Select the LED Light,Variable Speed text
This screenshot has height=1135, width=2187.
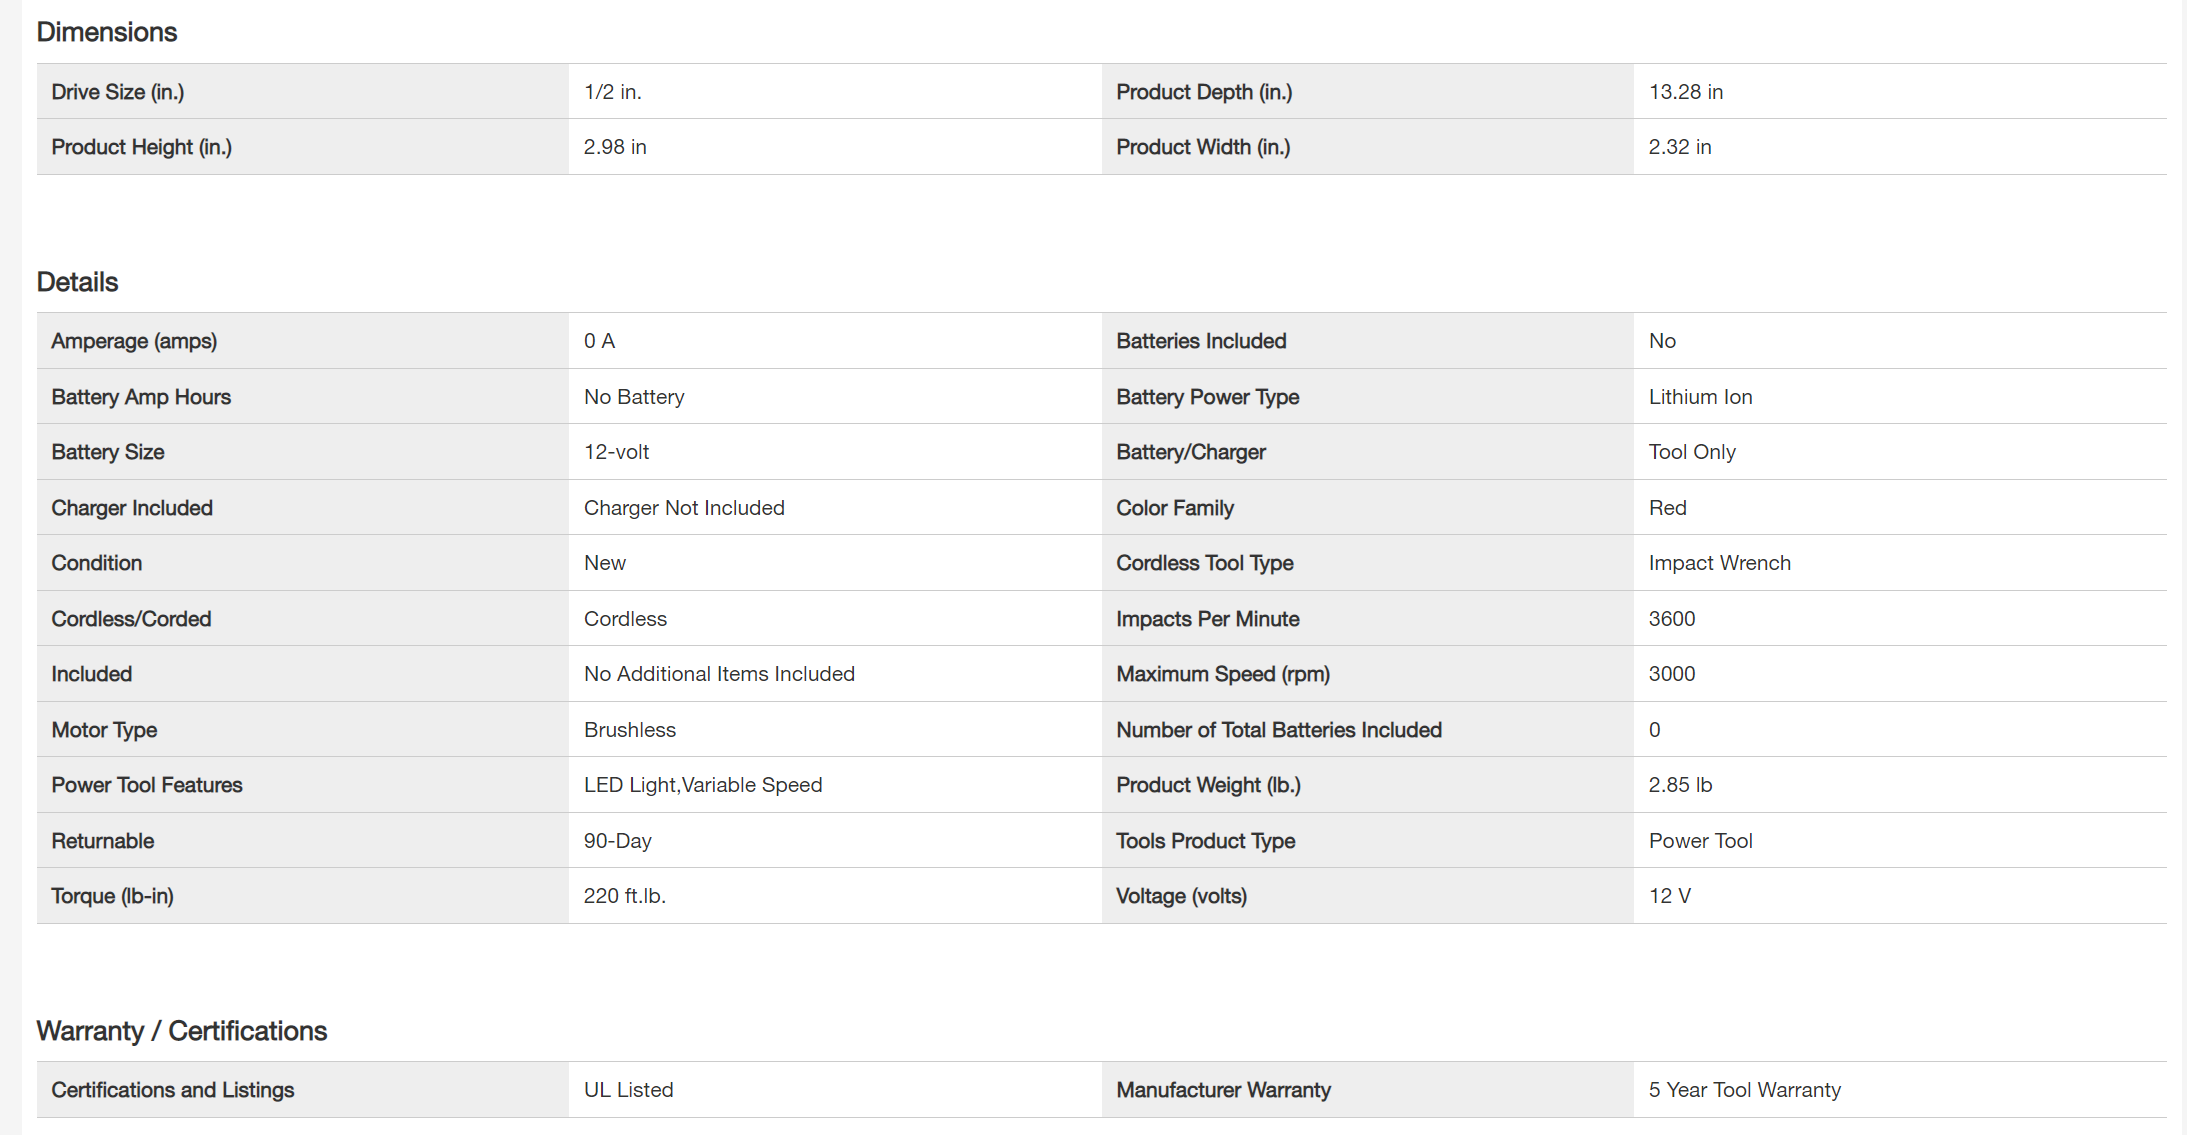click(702, 785)
